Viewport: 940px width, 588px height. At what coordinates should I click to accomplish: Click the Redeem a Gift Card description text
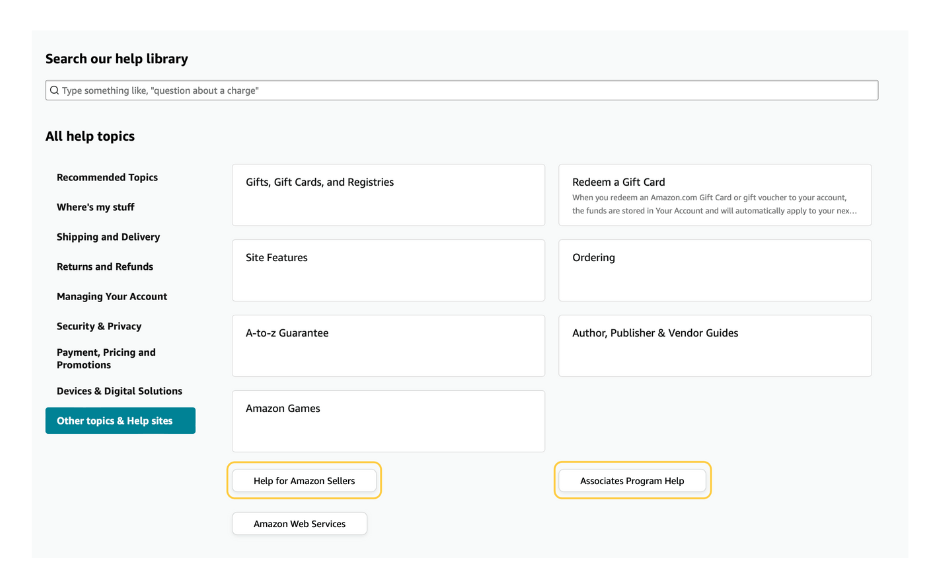(x=715, y=204)
